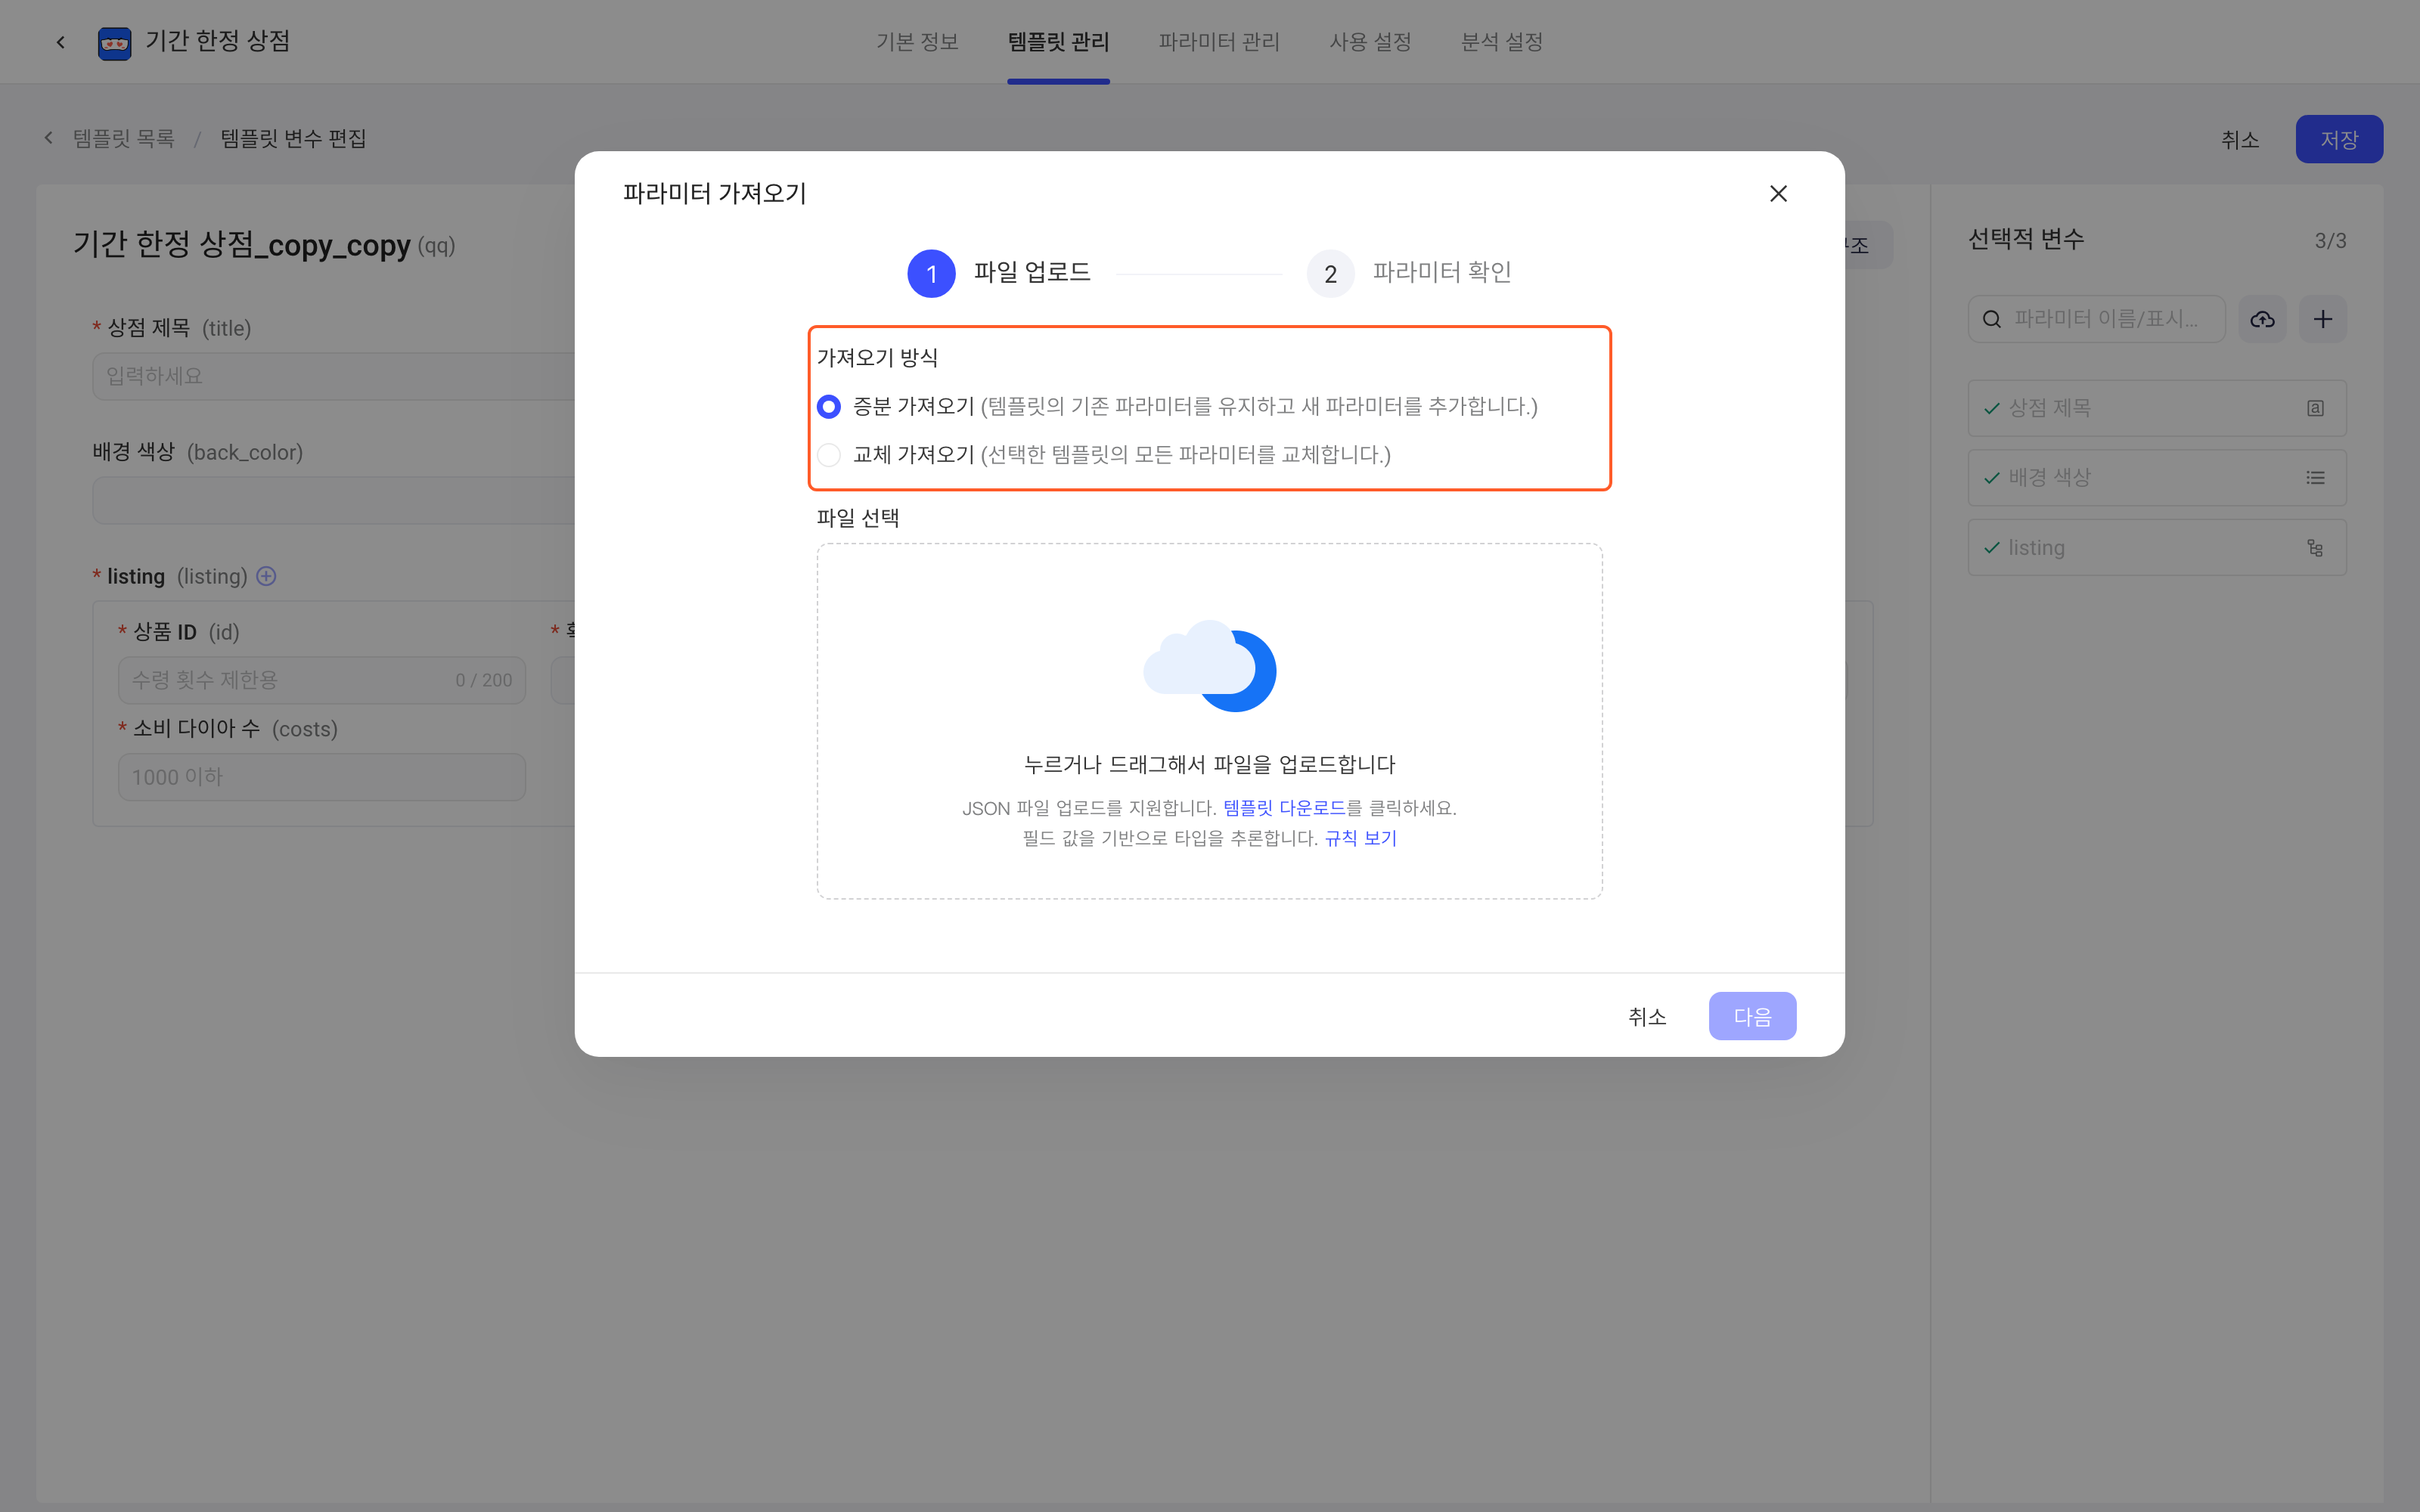Viewport: 2420px width, 1512px height.
Task: Click the 다음 button
Action: pyautogui.click(x=1752, y=1016)
